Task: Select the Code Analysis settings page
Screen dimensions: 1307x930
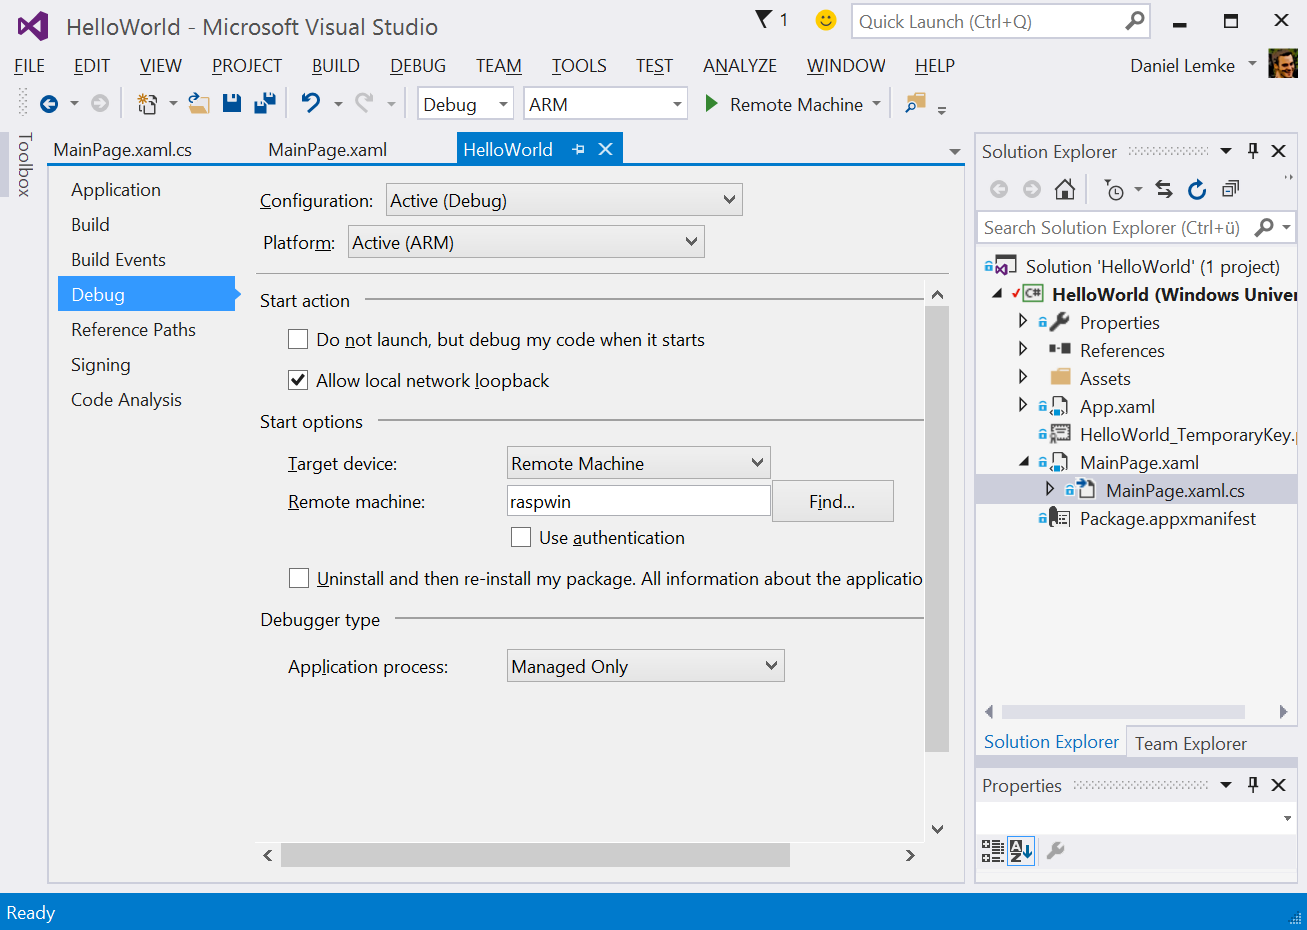Action: (x=126, y=400)
